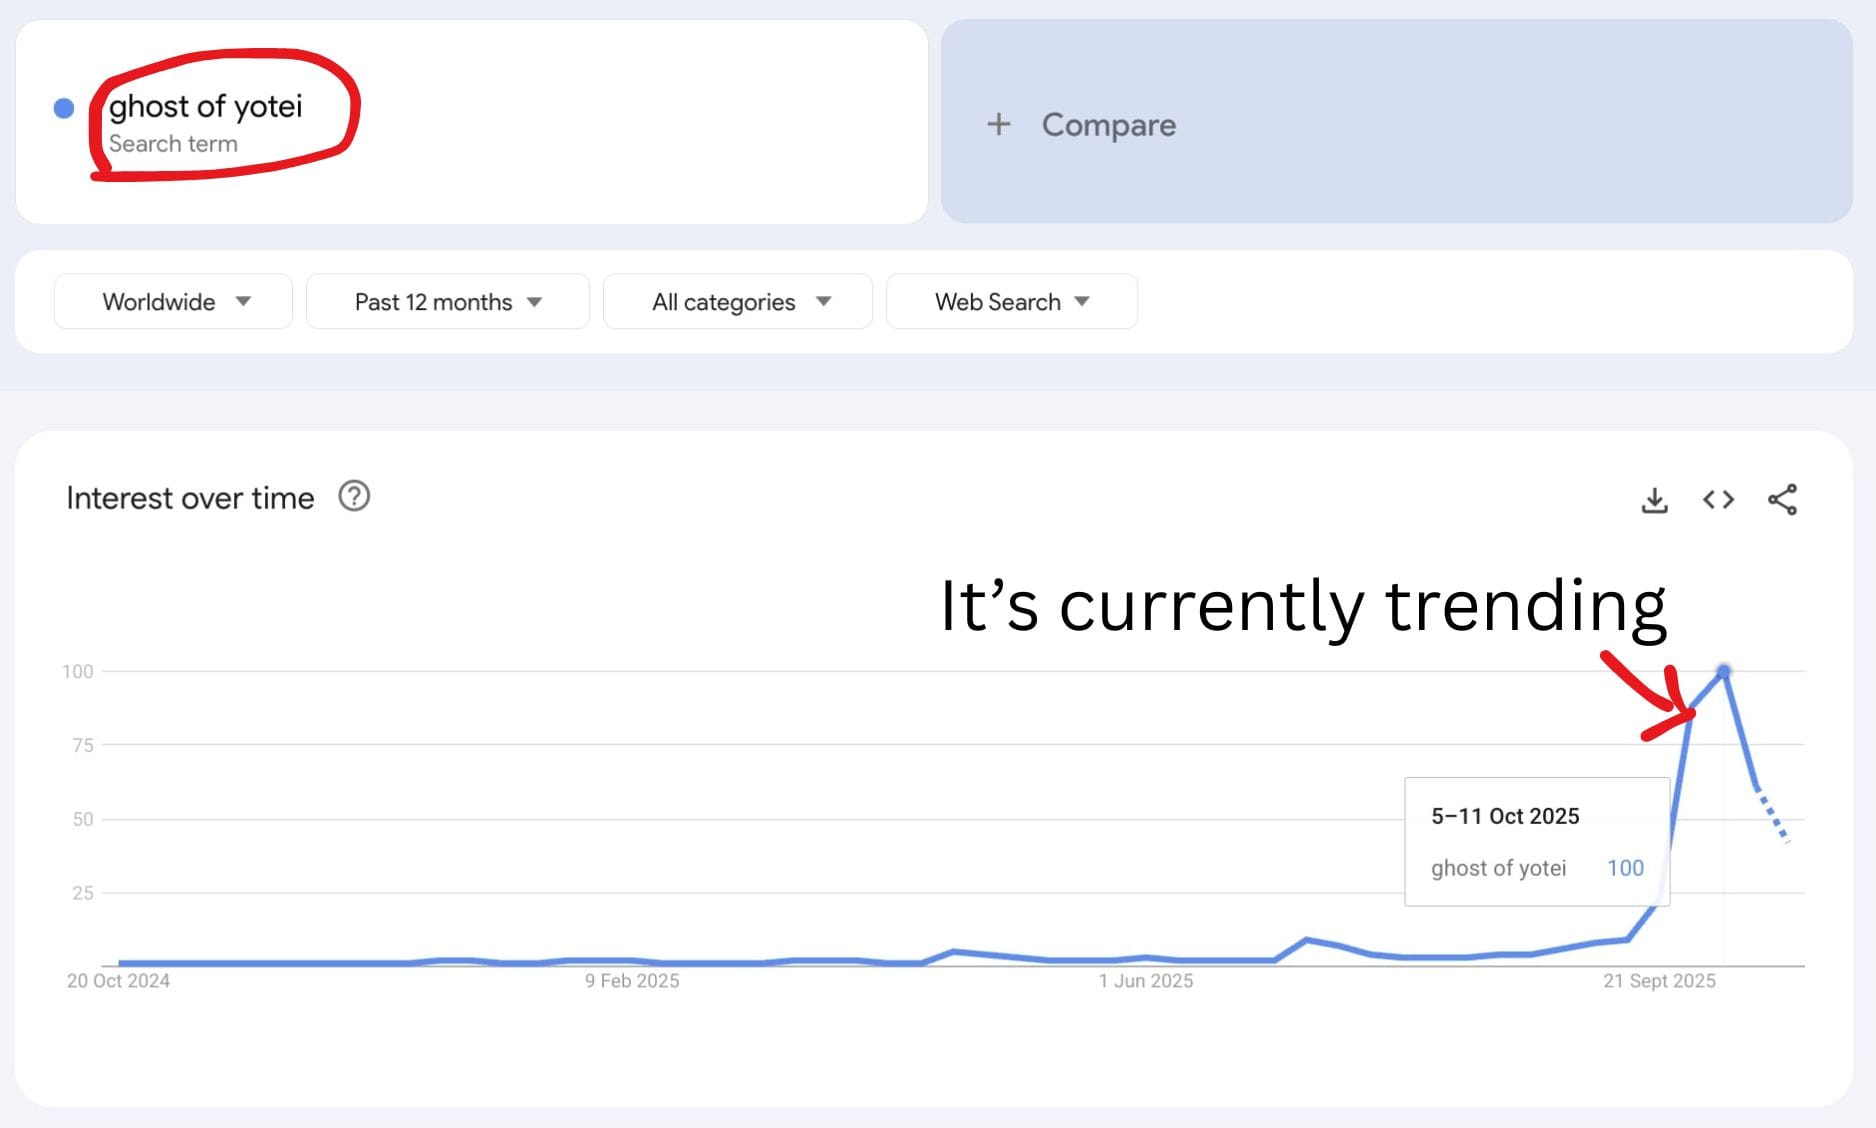Click the peak data point at 100
1876x1128 pixels.
click(x=1724, y=671)
